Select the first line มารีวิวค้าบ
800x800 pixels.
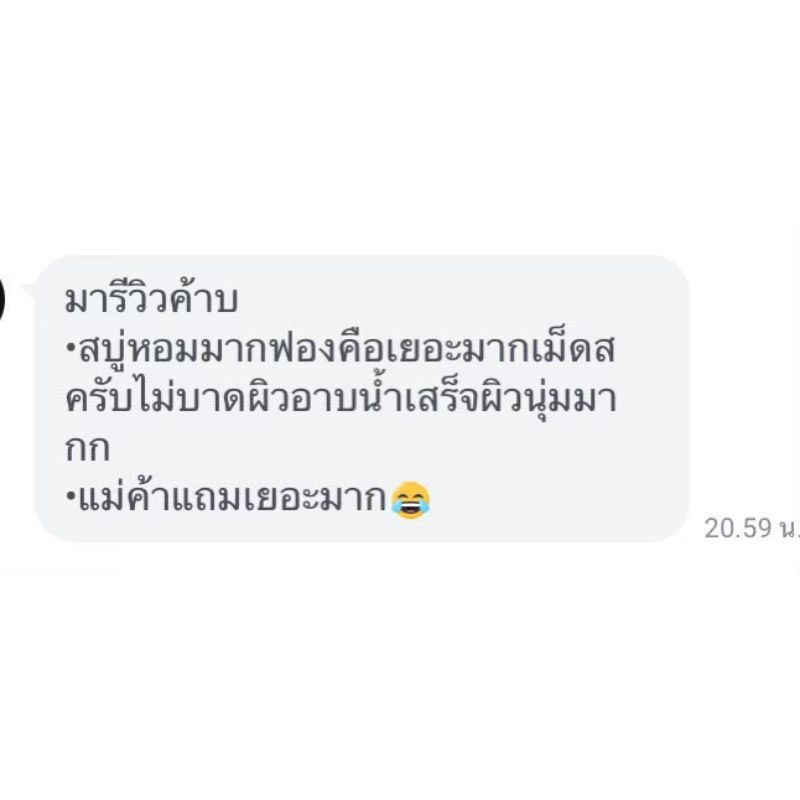click(x=152, y=298)
